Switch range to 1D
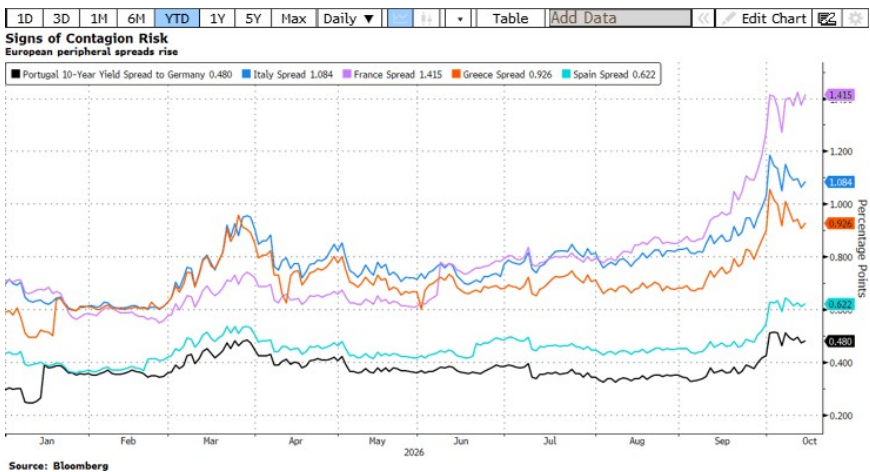The height and width of the screenshot is (472, 870). tap(24, 18)
